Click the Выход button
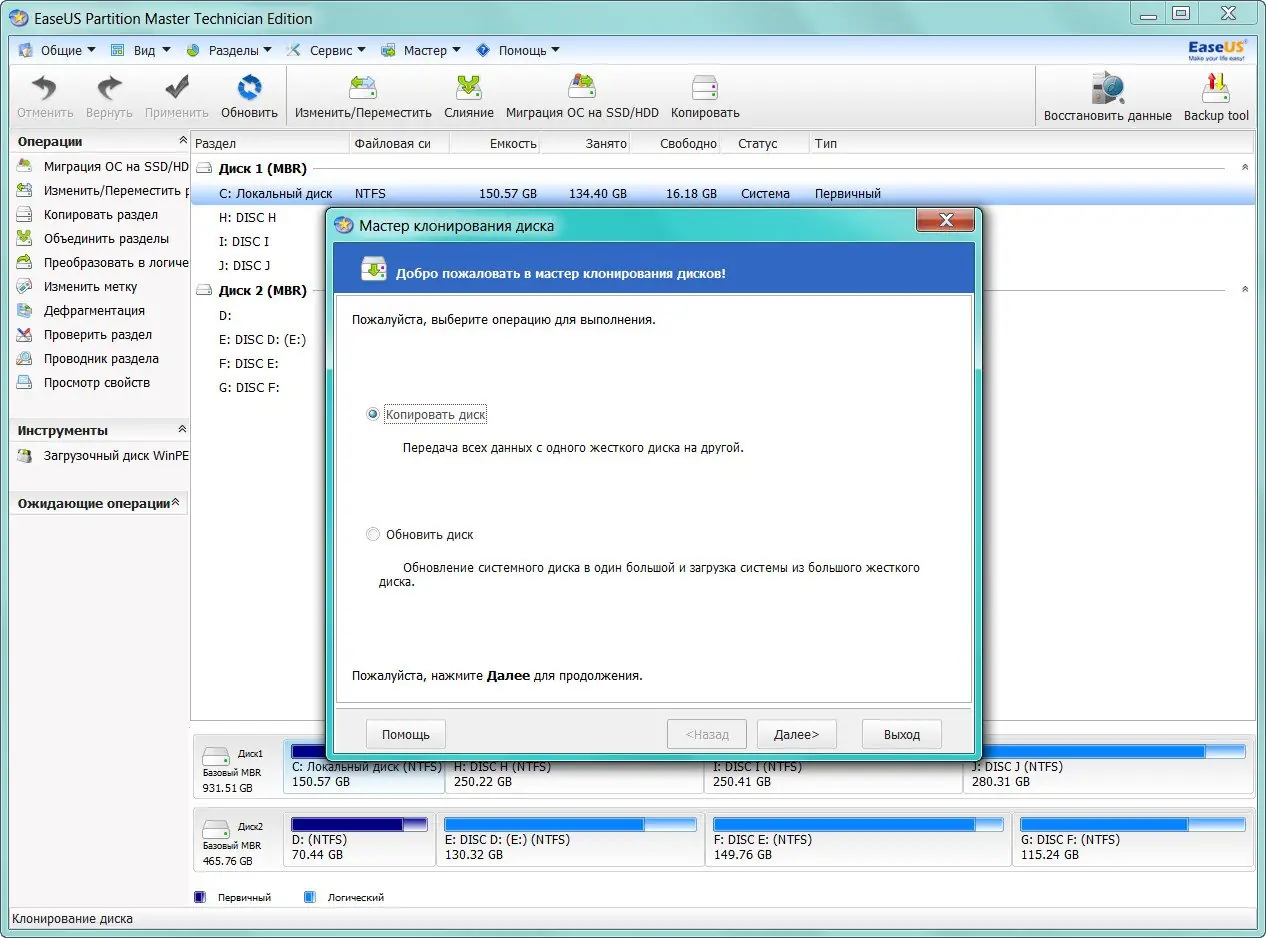1266x938 pixels. tap(901, 734)
